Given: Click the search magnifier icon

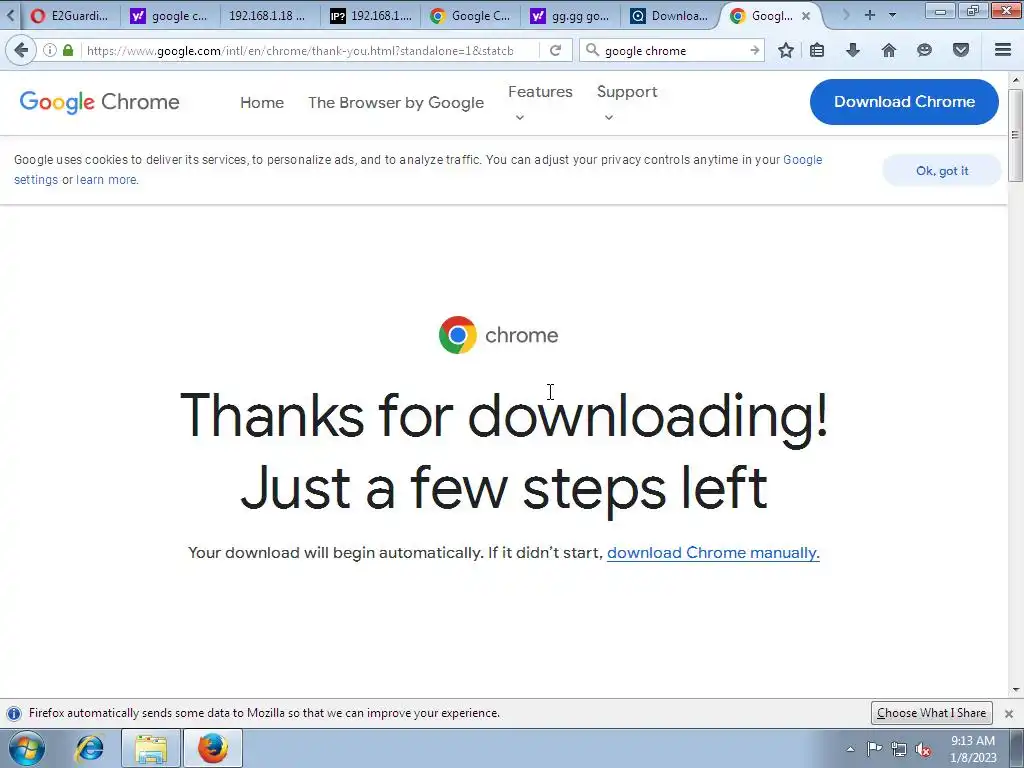Looking at the screenshot, I should tap(592, 50).
